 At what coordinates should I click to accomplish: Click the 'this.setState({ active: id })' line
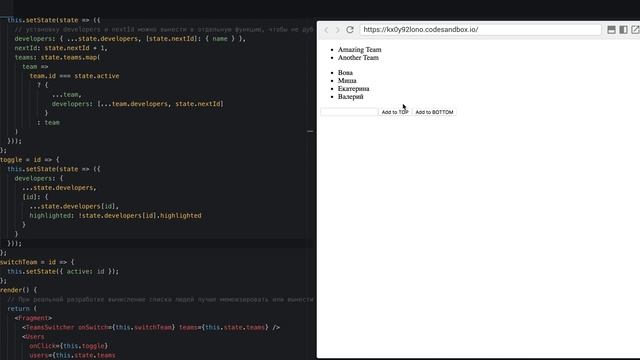(63, 271)
